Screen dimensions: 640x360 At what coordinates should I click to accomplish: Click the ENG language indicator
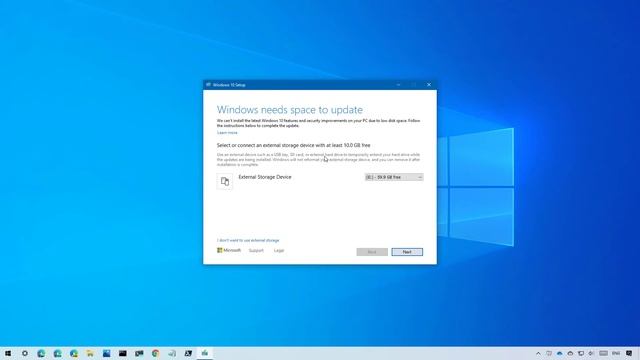tap(616, 353)
